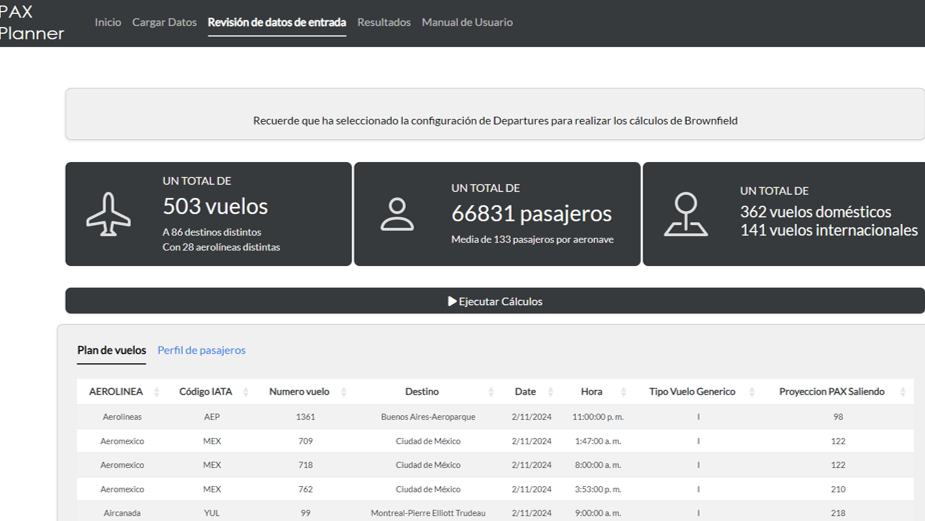Sort table by Destino column arrows
This screenshot has height=521, width=925.
tap(491, 392)
